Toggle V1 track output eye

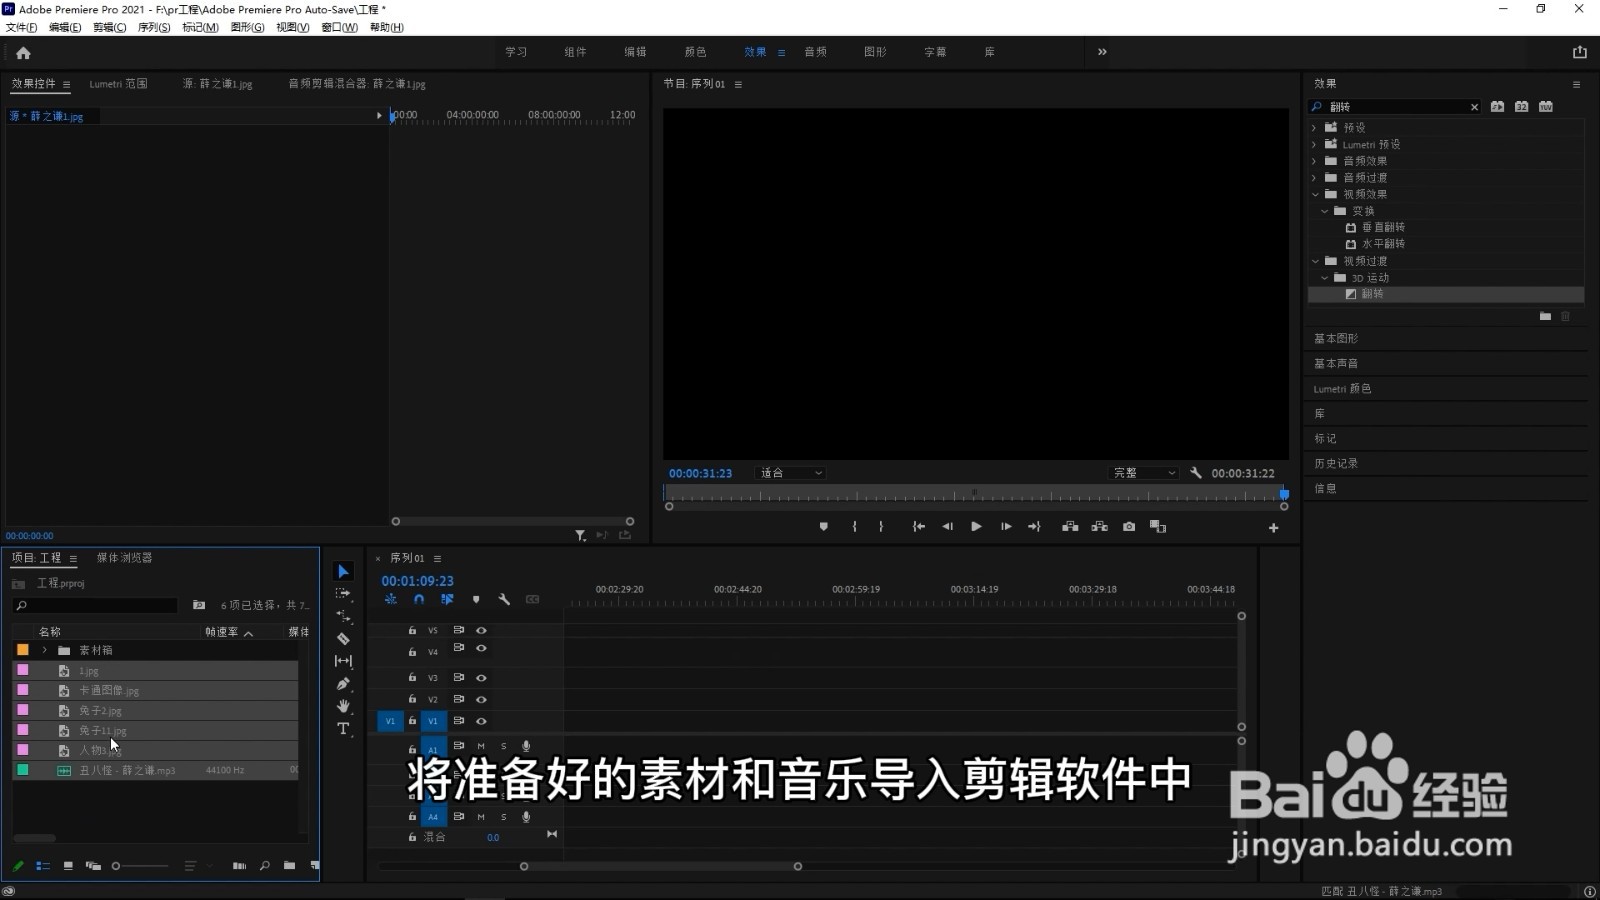[x=481, y=721]
